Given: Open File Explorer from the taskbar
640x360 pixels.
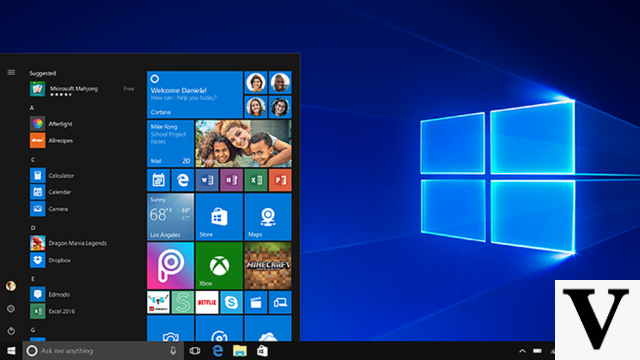Looking at the screenshot, I should pos(240,351).
